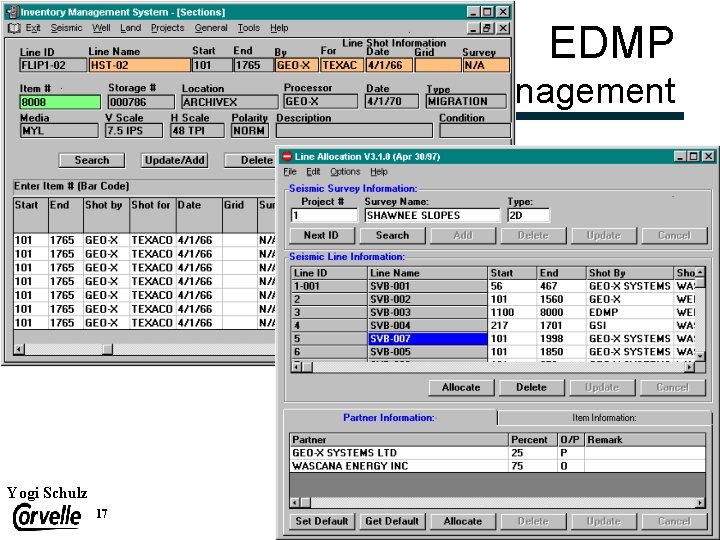
Task: Click the Location field ARCHIVEX
Action: pyautogui.click(x=229, y=102)
